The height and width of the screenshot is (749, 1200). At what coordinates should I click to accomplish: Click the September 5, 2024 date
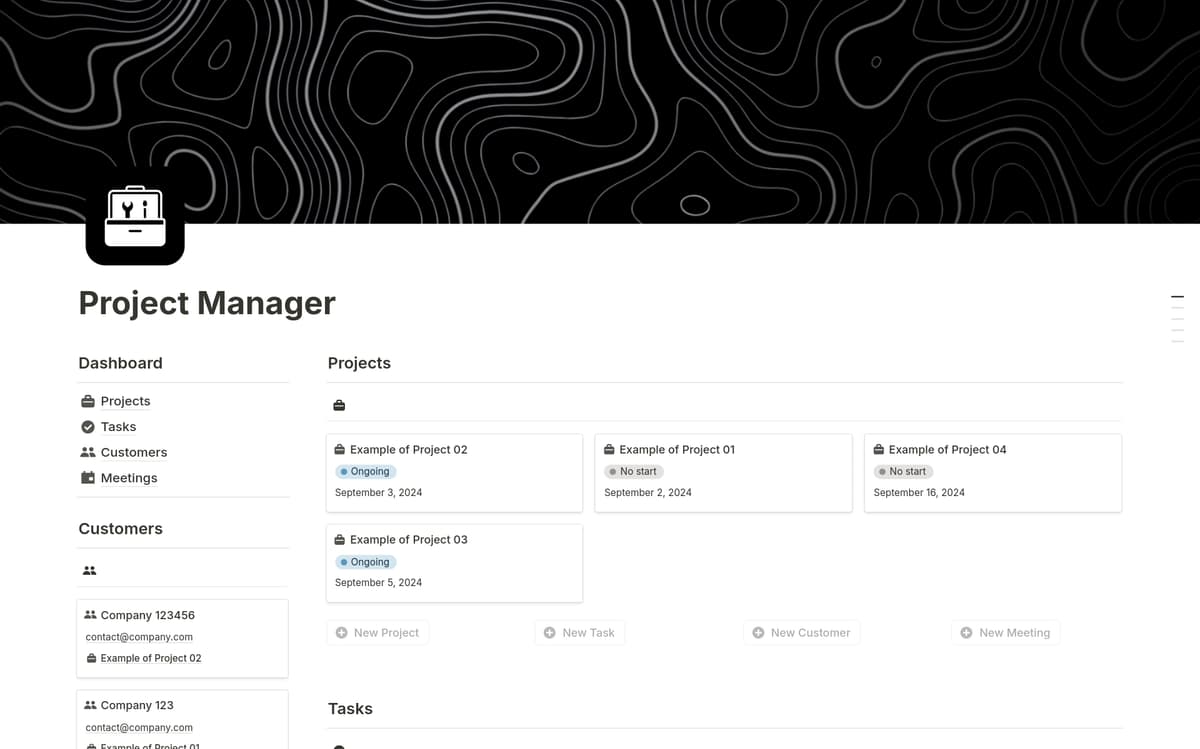pos(378,583)
